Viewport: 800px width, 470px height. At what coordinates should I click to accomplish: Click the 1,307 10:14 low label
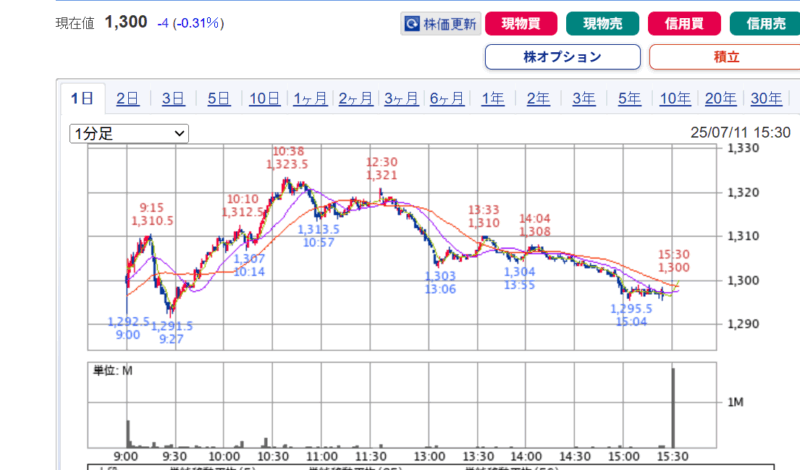249,265
